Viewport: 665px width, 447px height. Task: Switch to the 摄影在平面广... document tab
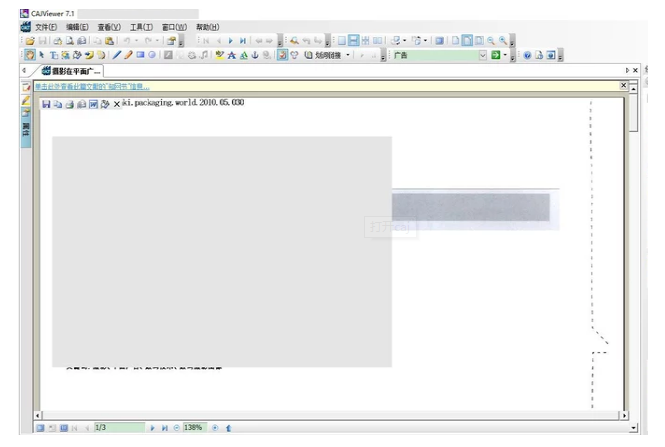pyautogui.click(x=76, y=71)
